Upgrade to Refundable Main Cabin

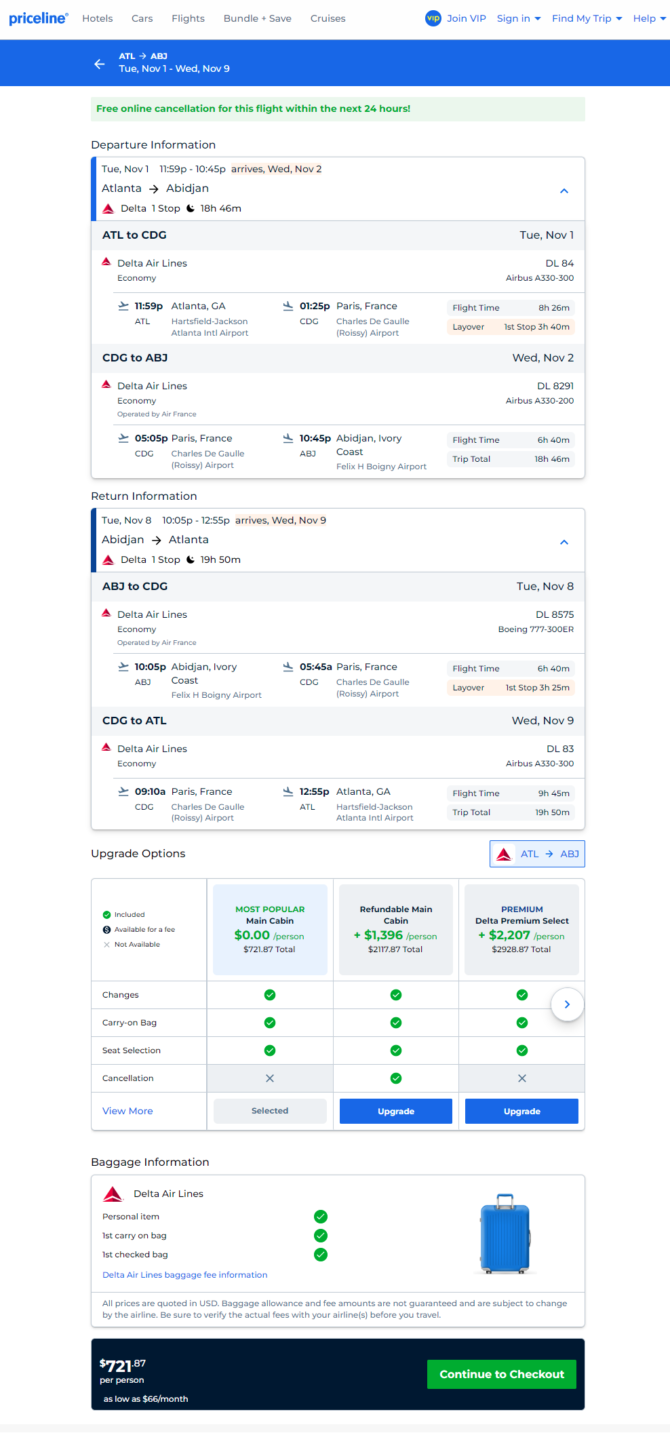point(396,1111)
